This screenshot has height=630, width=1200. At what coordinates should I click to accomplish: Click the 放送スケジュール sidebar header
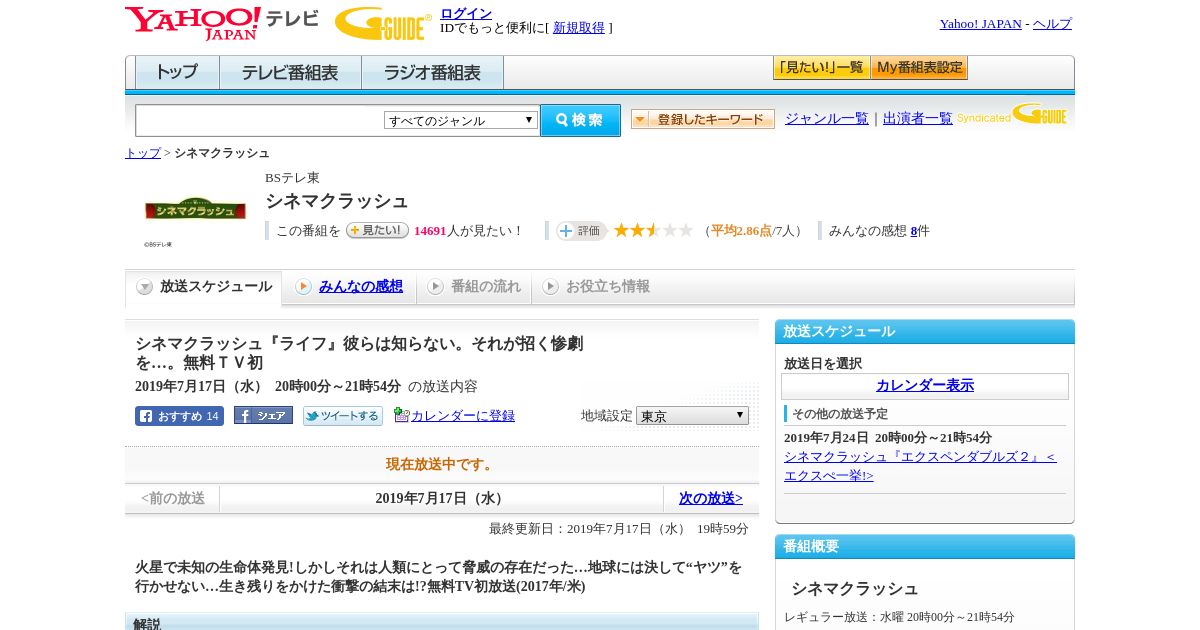[925, 332]
